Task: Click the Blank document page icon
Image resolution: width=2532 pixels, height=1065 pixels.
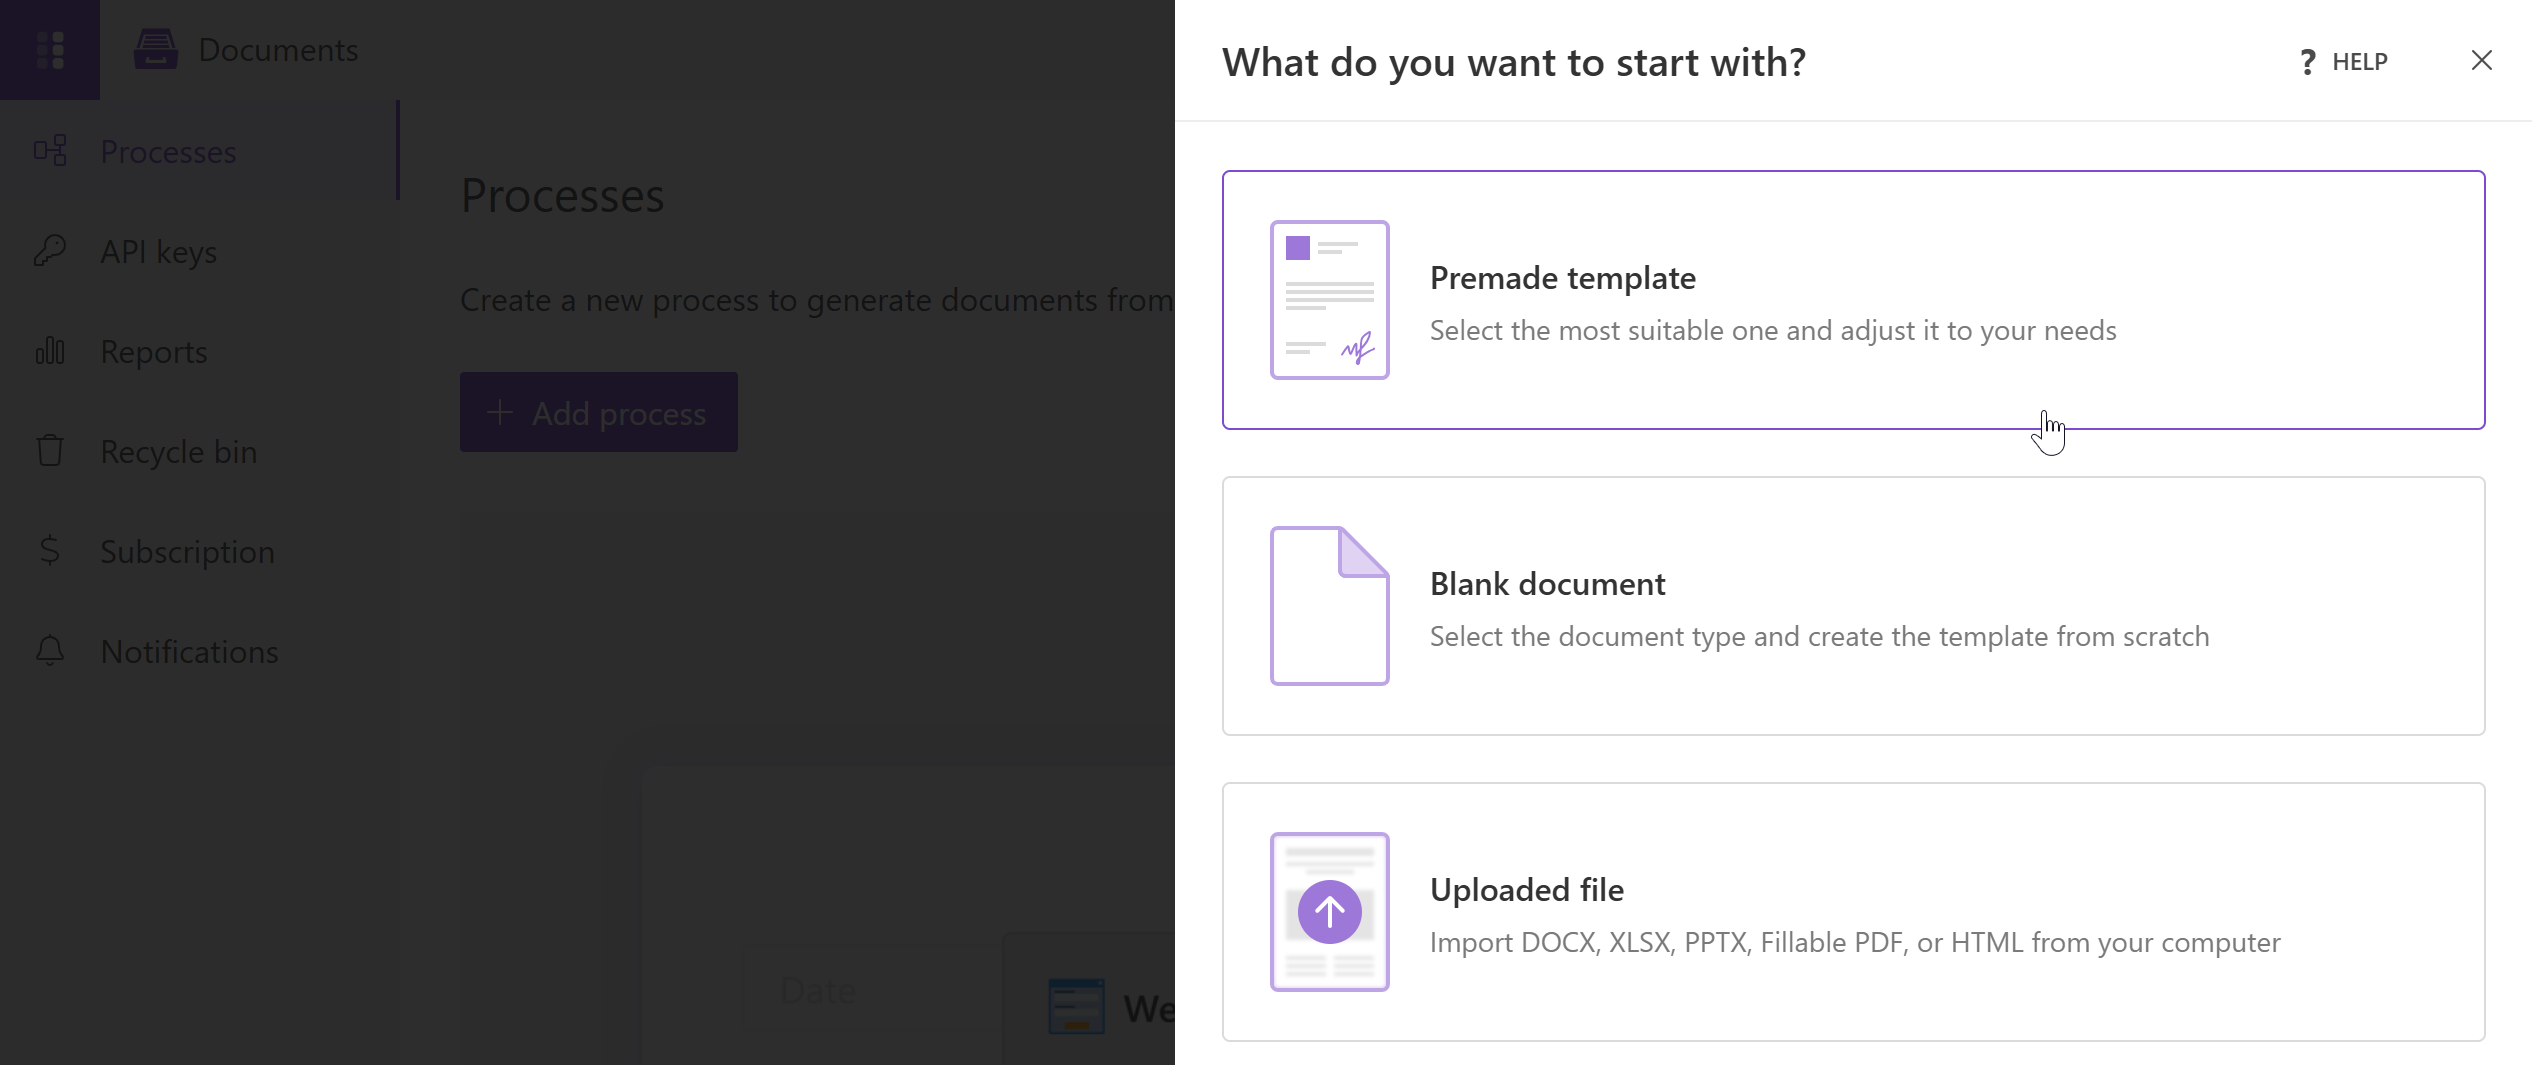Action: click(x=1330, y=606)
